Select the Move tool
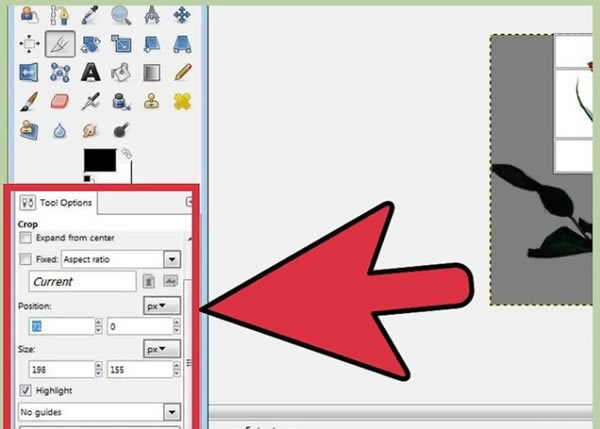Image resolution: width=600 pixels, height=429 pixels. [x=182, y=15]
